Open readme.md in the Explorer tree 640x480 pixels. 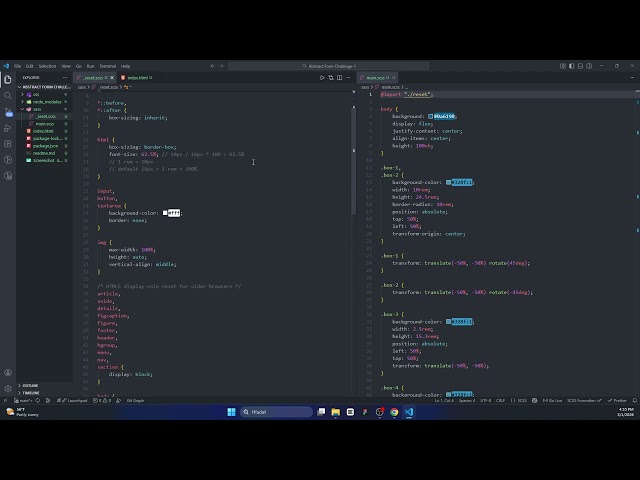pyautogui.click(x=44, y=153)
